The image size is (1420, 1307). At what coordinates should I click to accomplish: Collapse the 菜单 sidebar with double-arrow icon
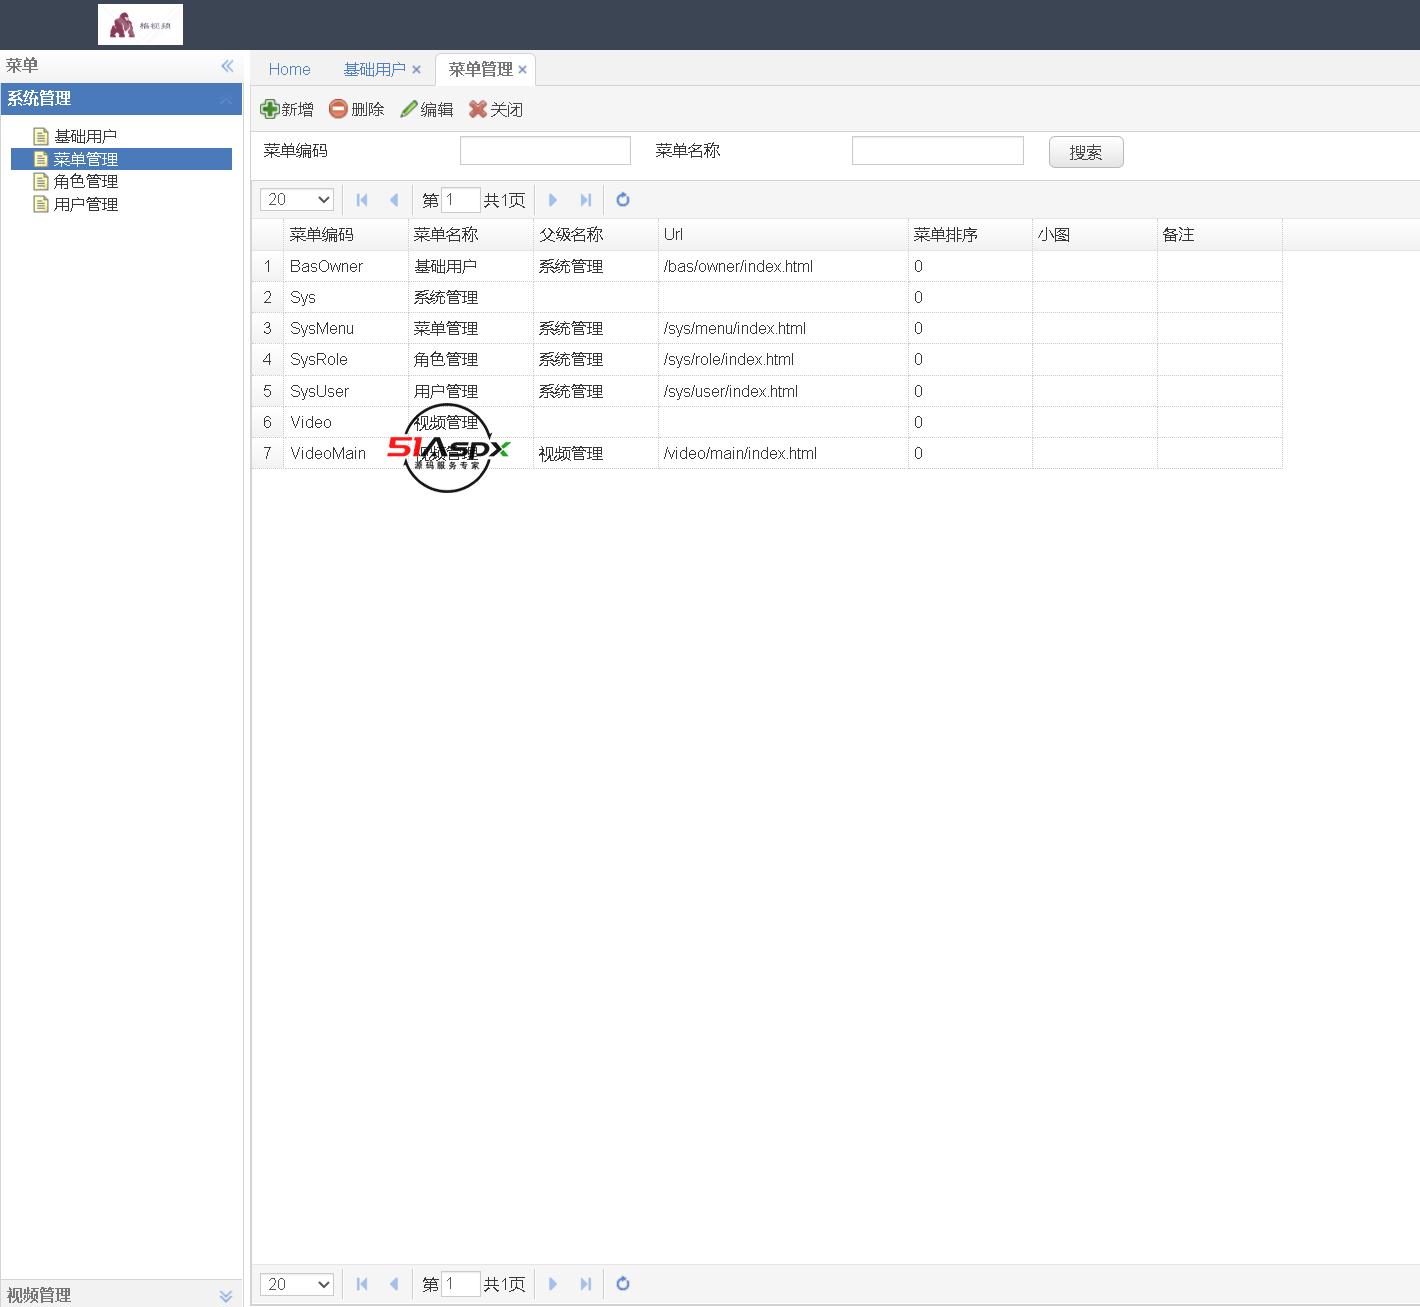pos(227,66)
